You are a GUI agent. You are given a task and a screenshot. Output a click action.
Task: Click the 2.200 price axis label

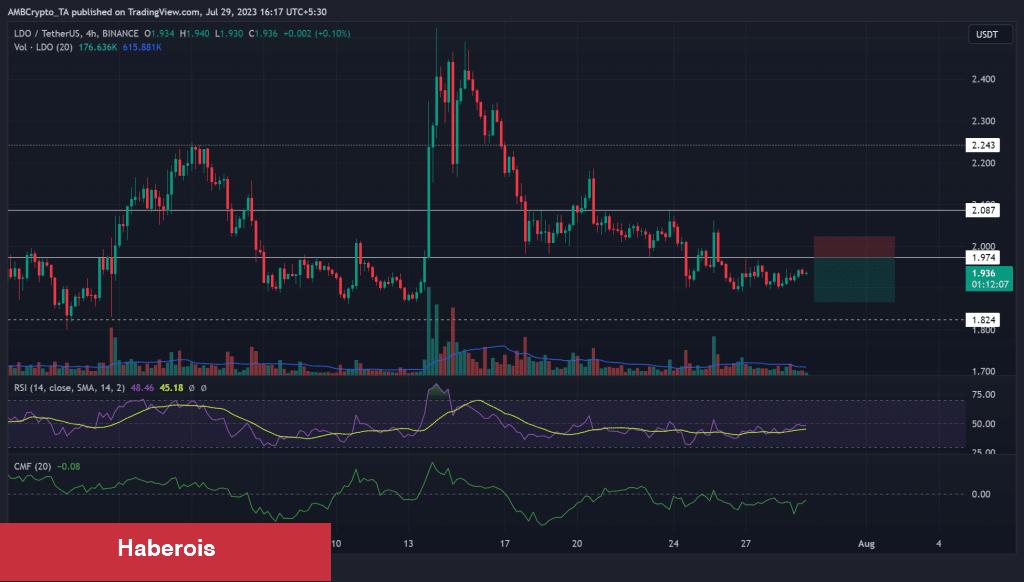tap(984, 163)
